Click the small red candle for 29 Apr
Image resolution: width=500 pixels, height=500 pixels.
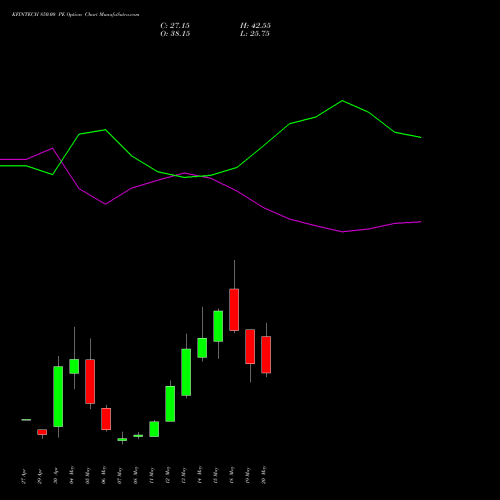(42, 432)
